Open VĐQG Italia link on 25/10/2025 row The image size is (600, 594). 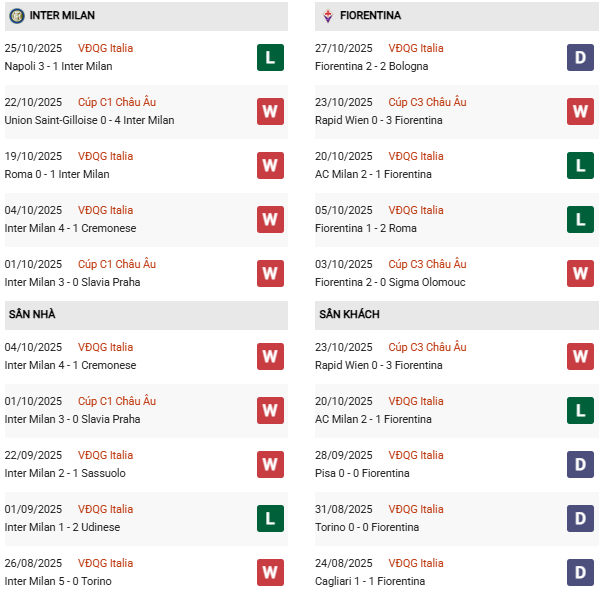click(105, 48)
